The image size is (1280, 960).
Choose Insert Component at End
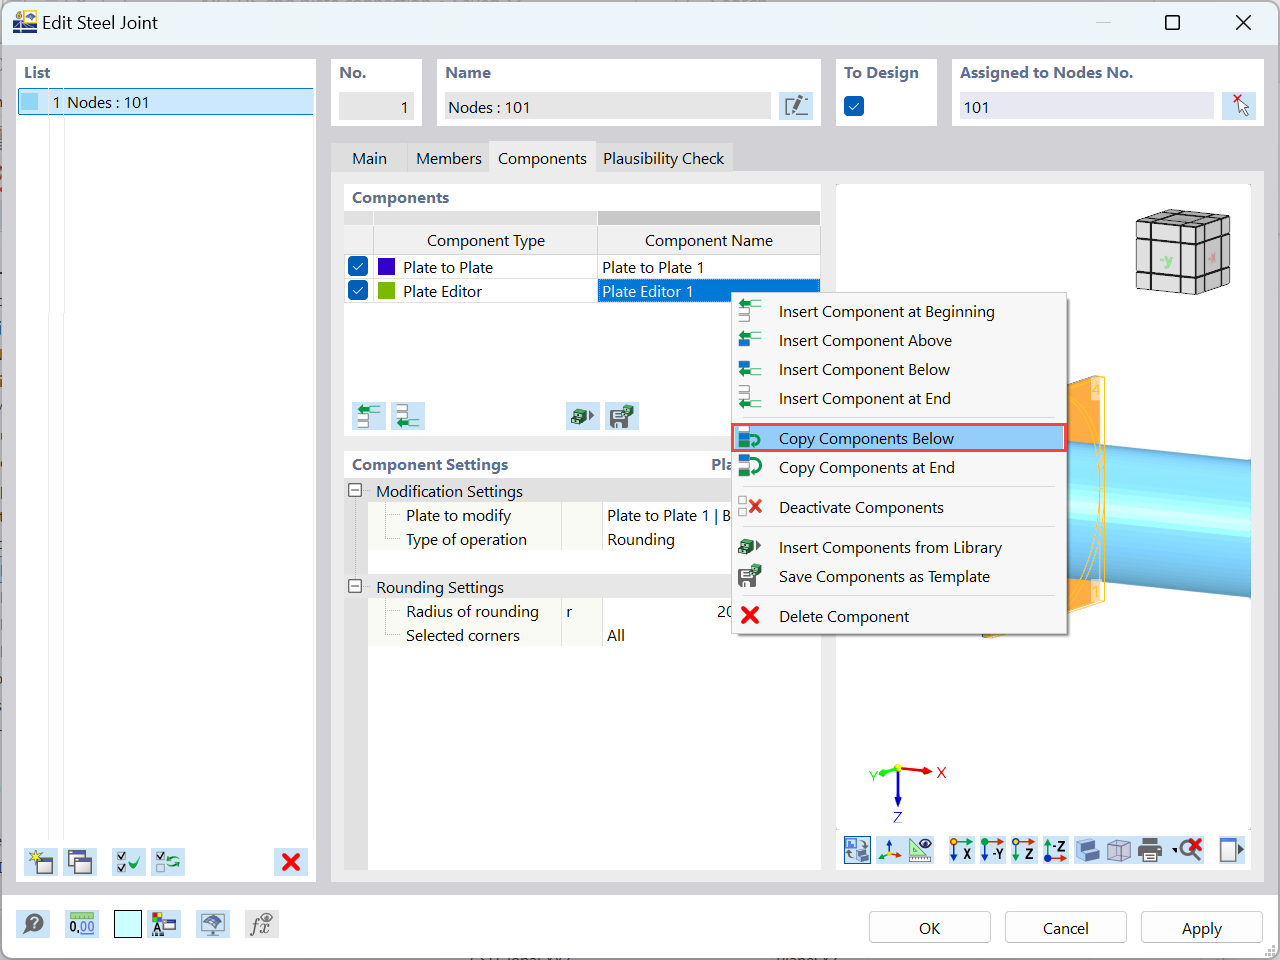[x=900, y=399]
